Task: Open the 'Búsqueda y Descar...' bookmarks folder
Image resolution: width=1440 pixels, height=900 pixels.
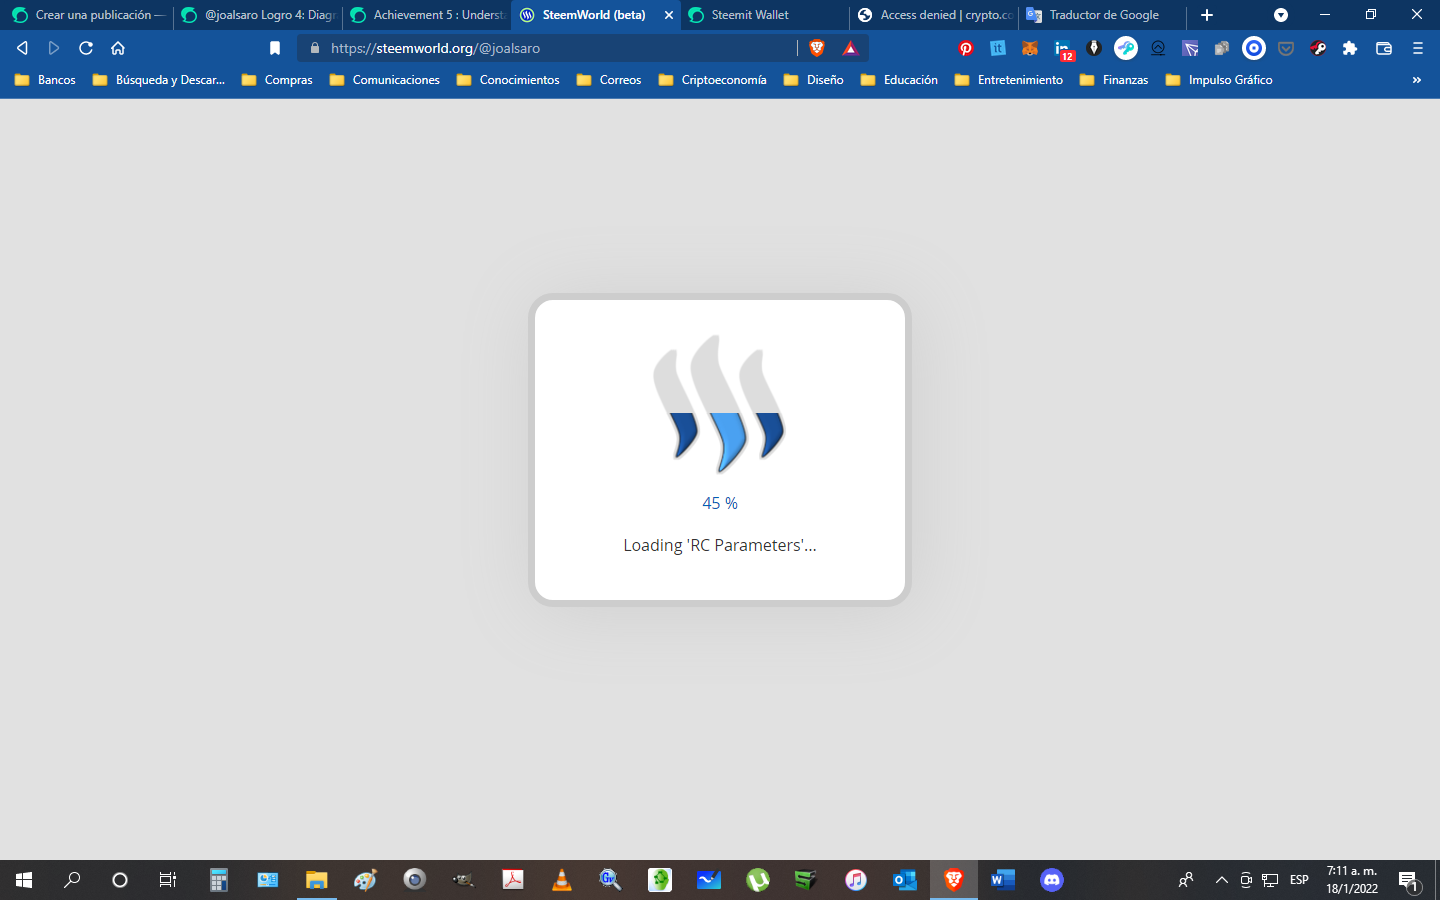Action: click(159, 80)
